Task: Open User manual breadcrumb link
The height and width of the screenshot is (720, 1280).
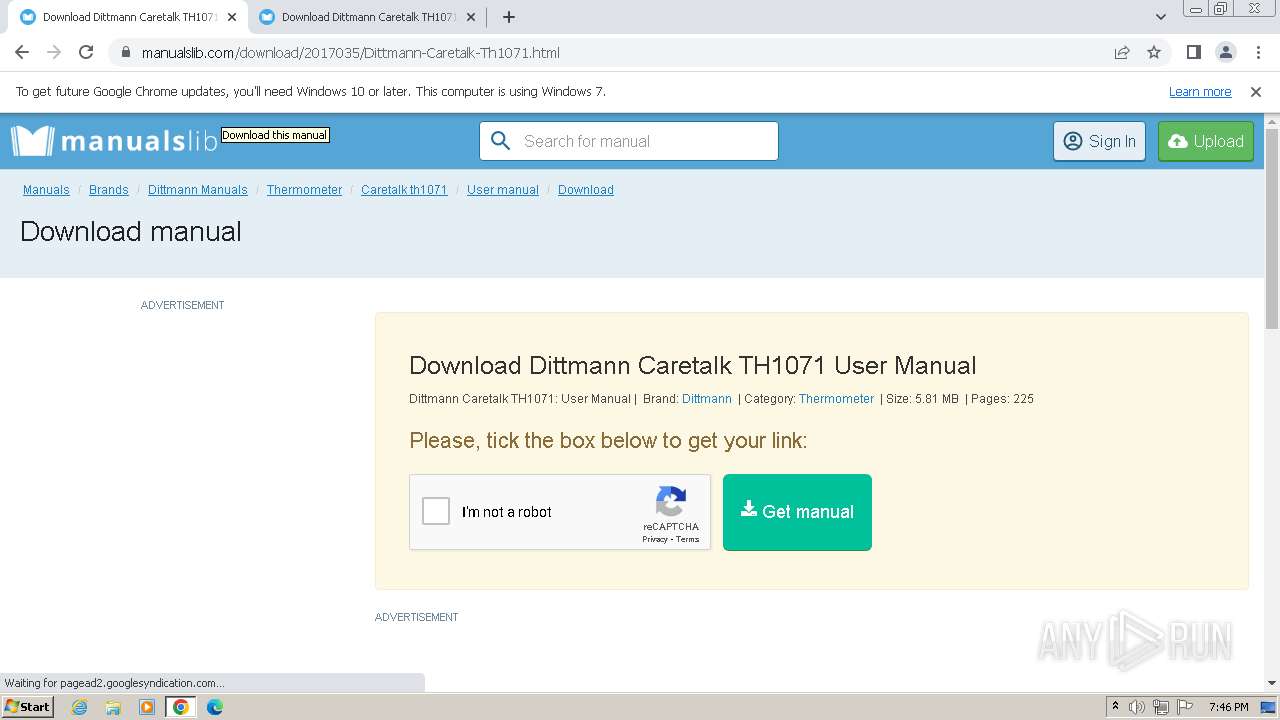Action: (503, 190)
